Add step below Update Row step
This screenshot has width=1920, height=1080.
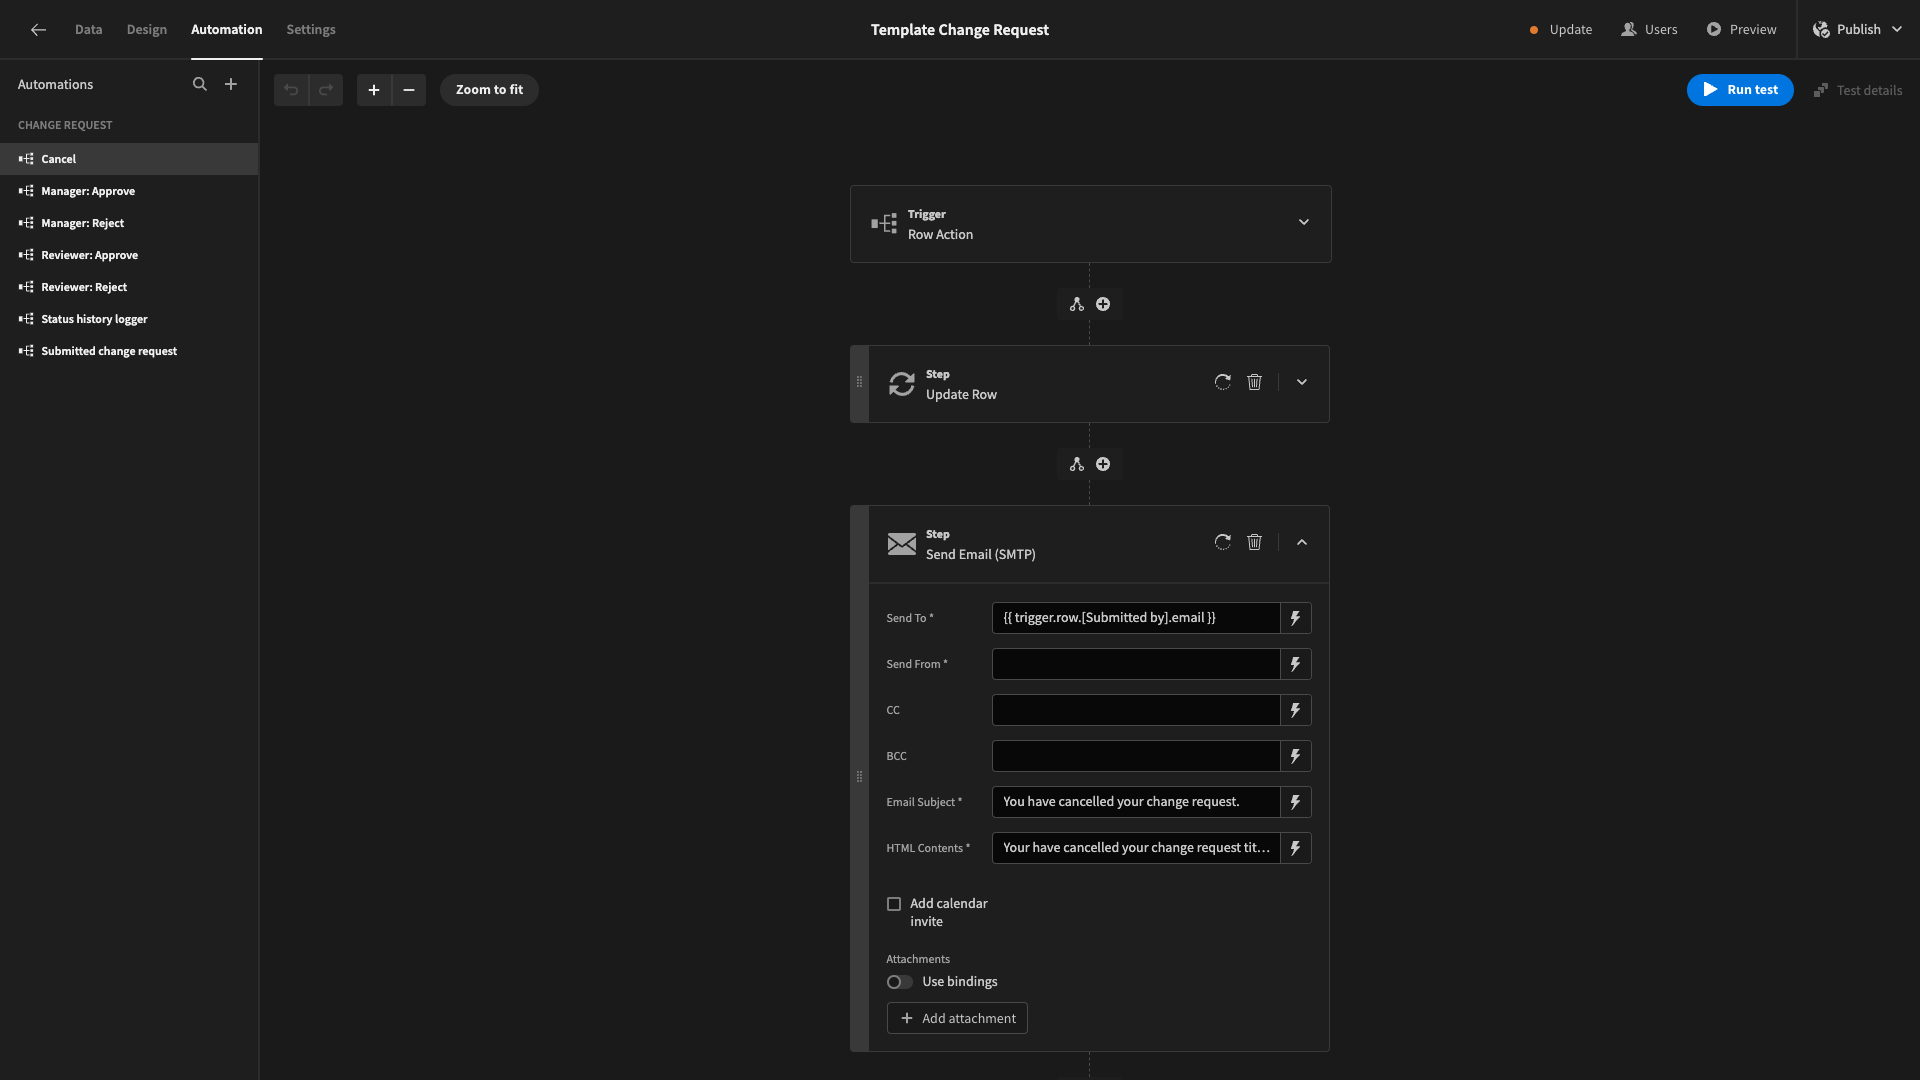coord(1103,464)
